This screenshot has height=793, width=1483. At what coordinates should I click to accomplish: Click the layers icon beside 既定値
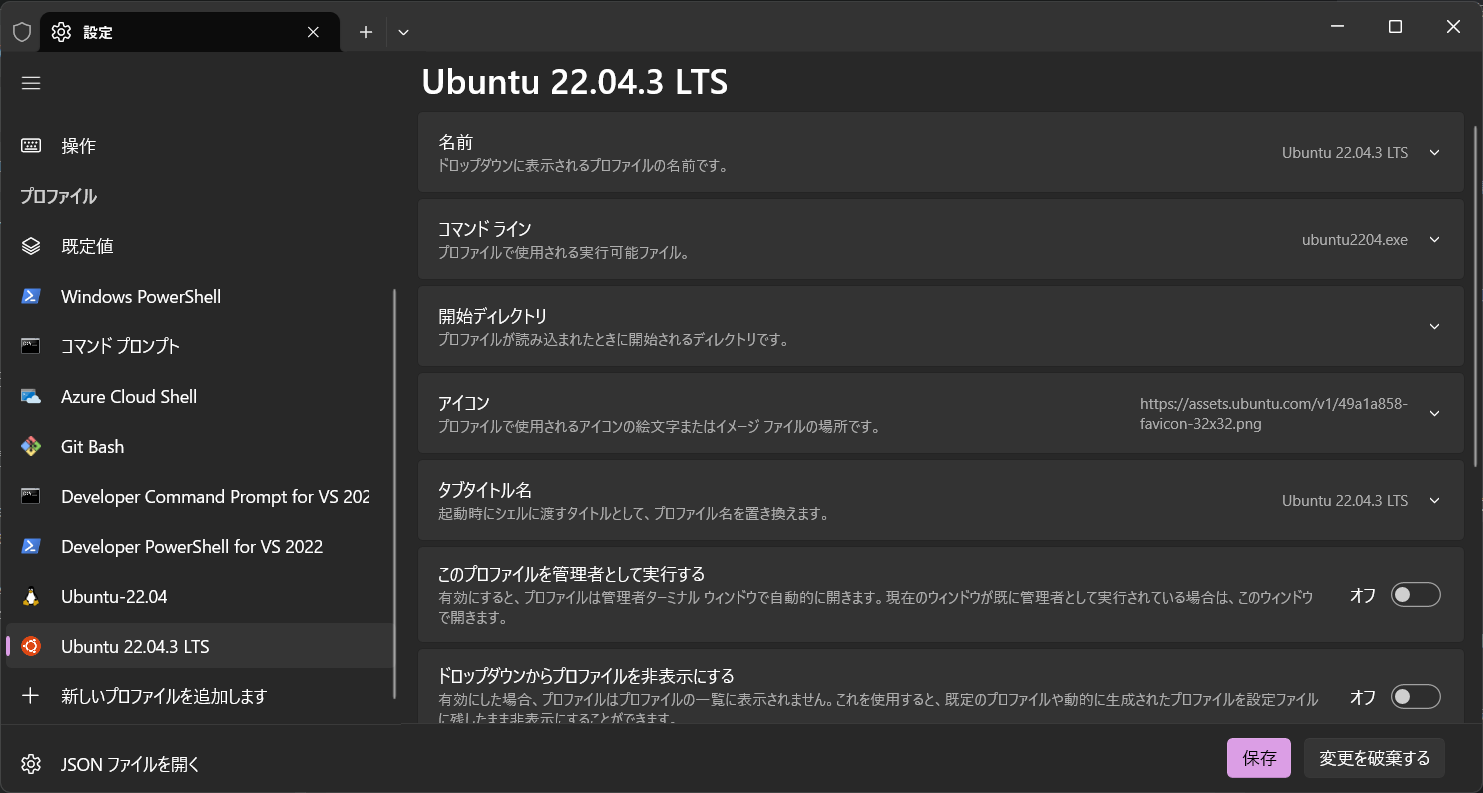[31, 246]
